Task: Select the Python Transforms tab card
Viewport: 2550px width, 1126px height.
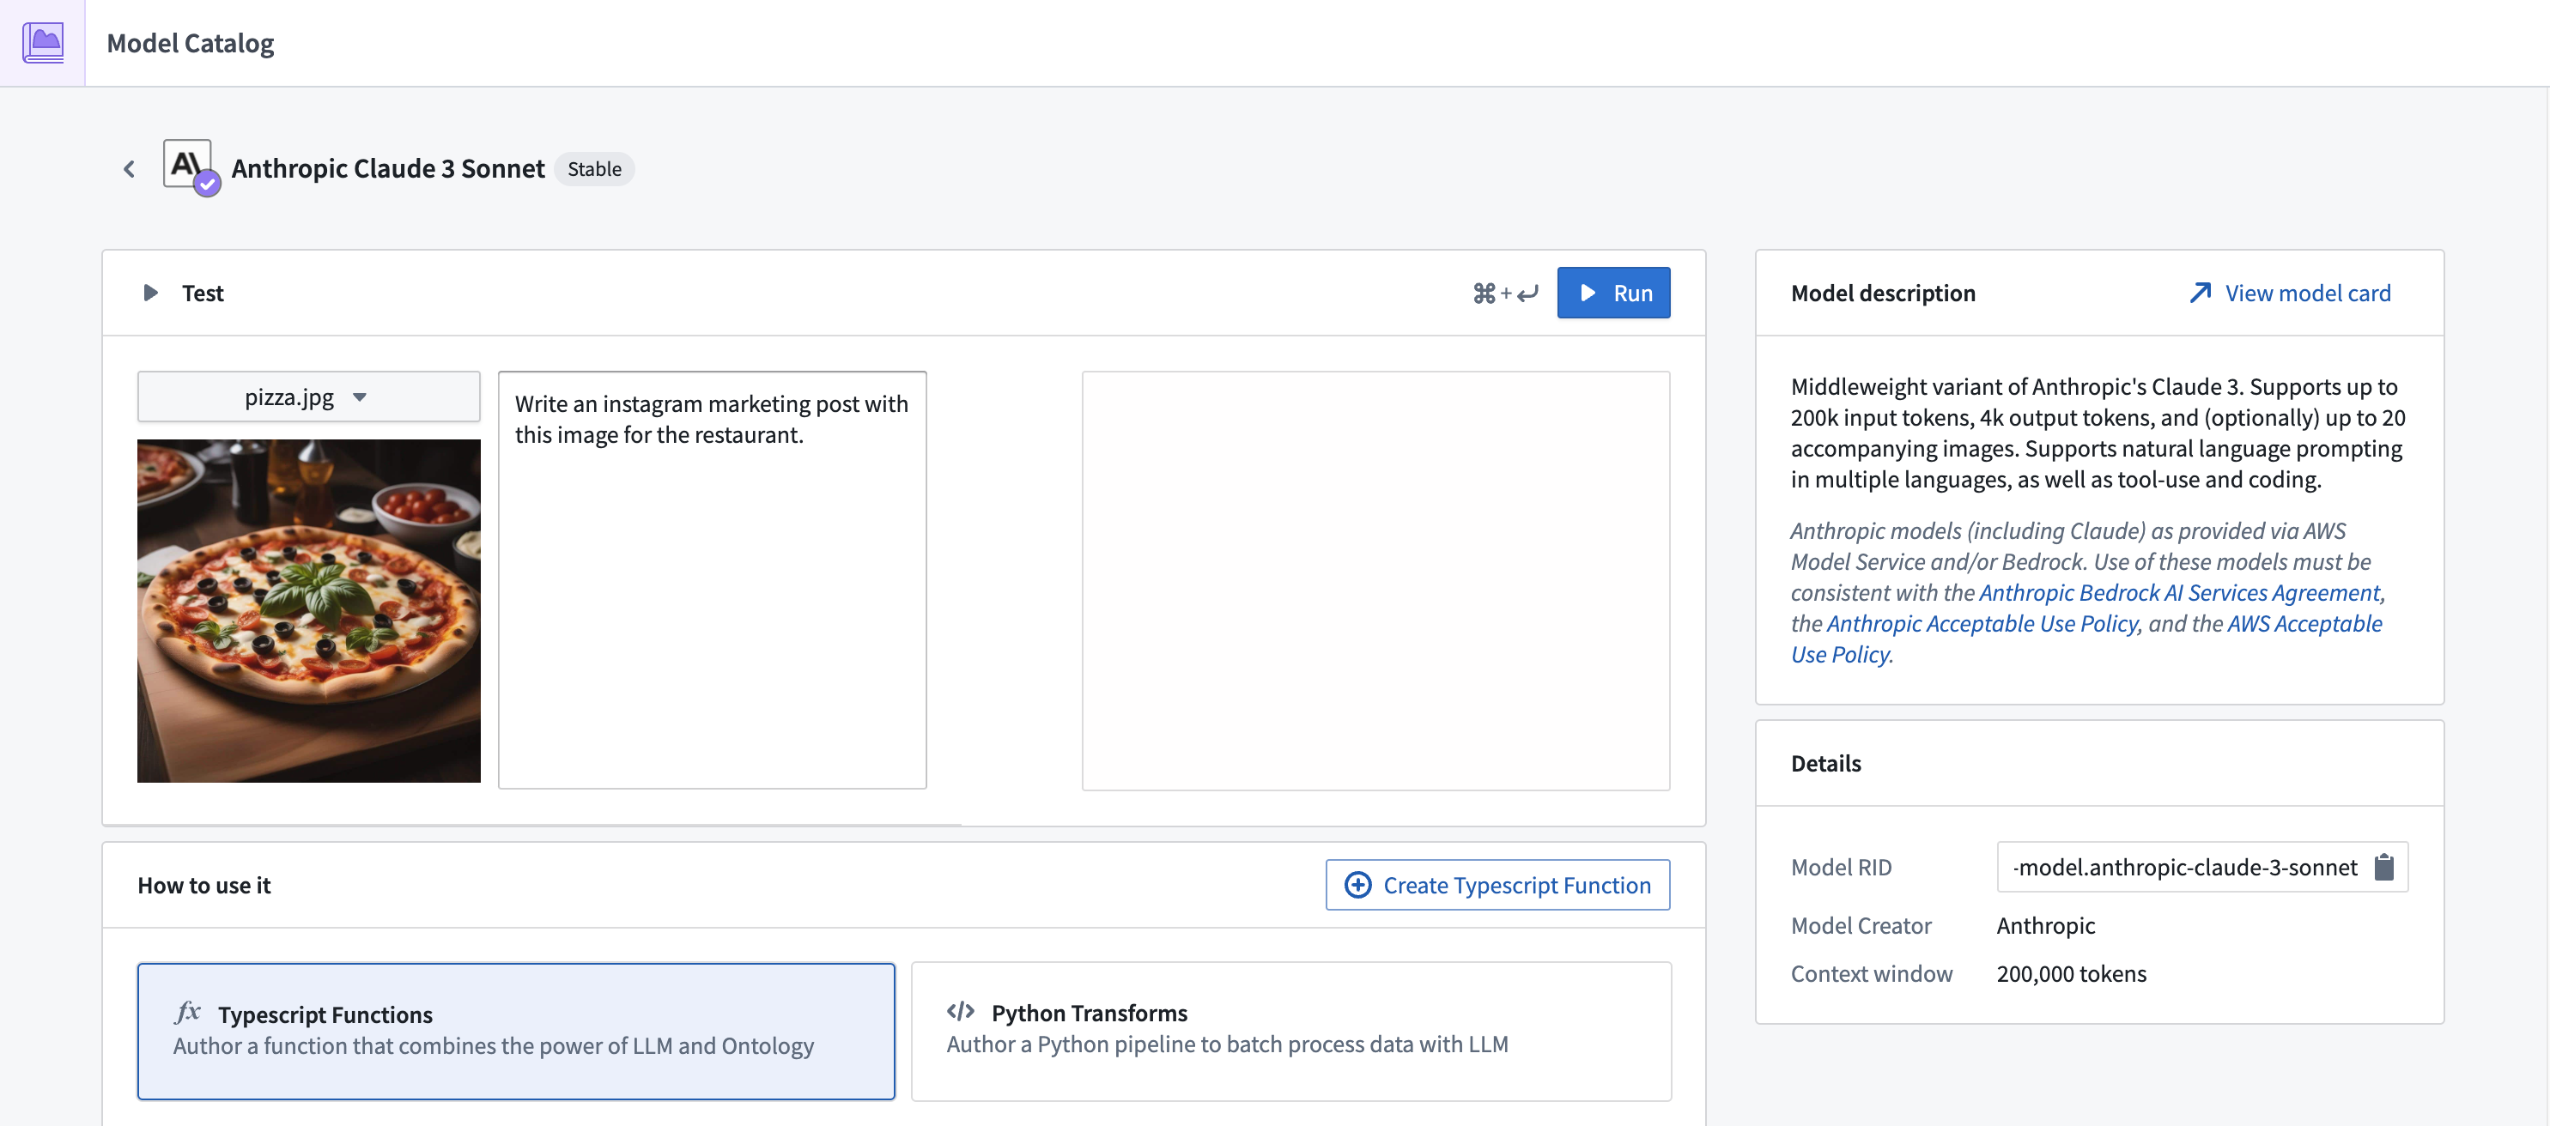Action: 1291,1031
